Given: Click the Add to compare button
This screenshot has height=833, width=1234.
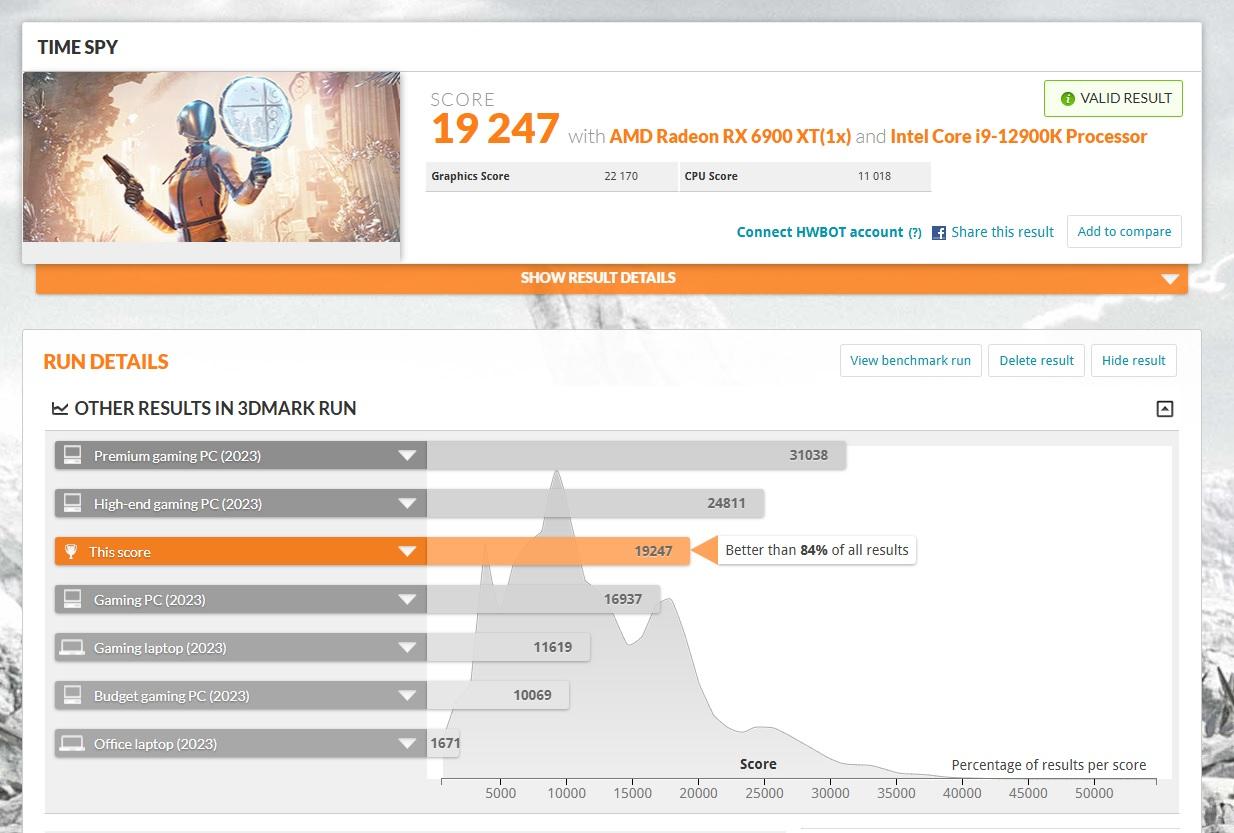Looking at the screenshot, I should pyautogui.click(x=1124, y=231).
